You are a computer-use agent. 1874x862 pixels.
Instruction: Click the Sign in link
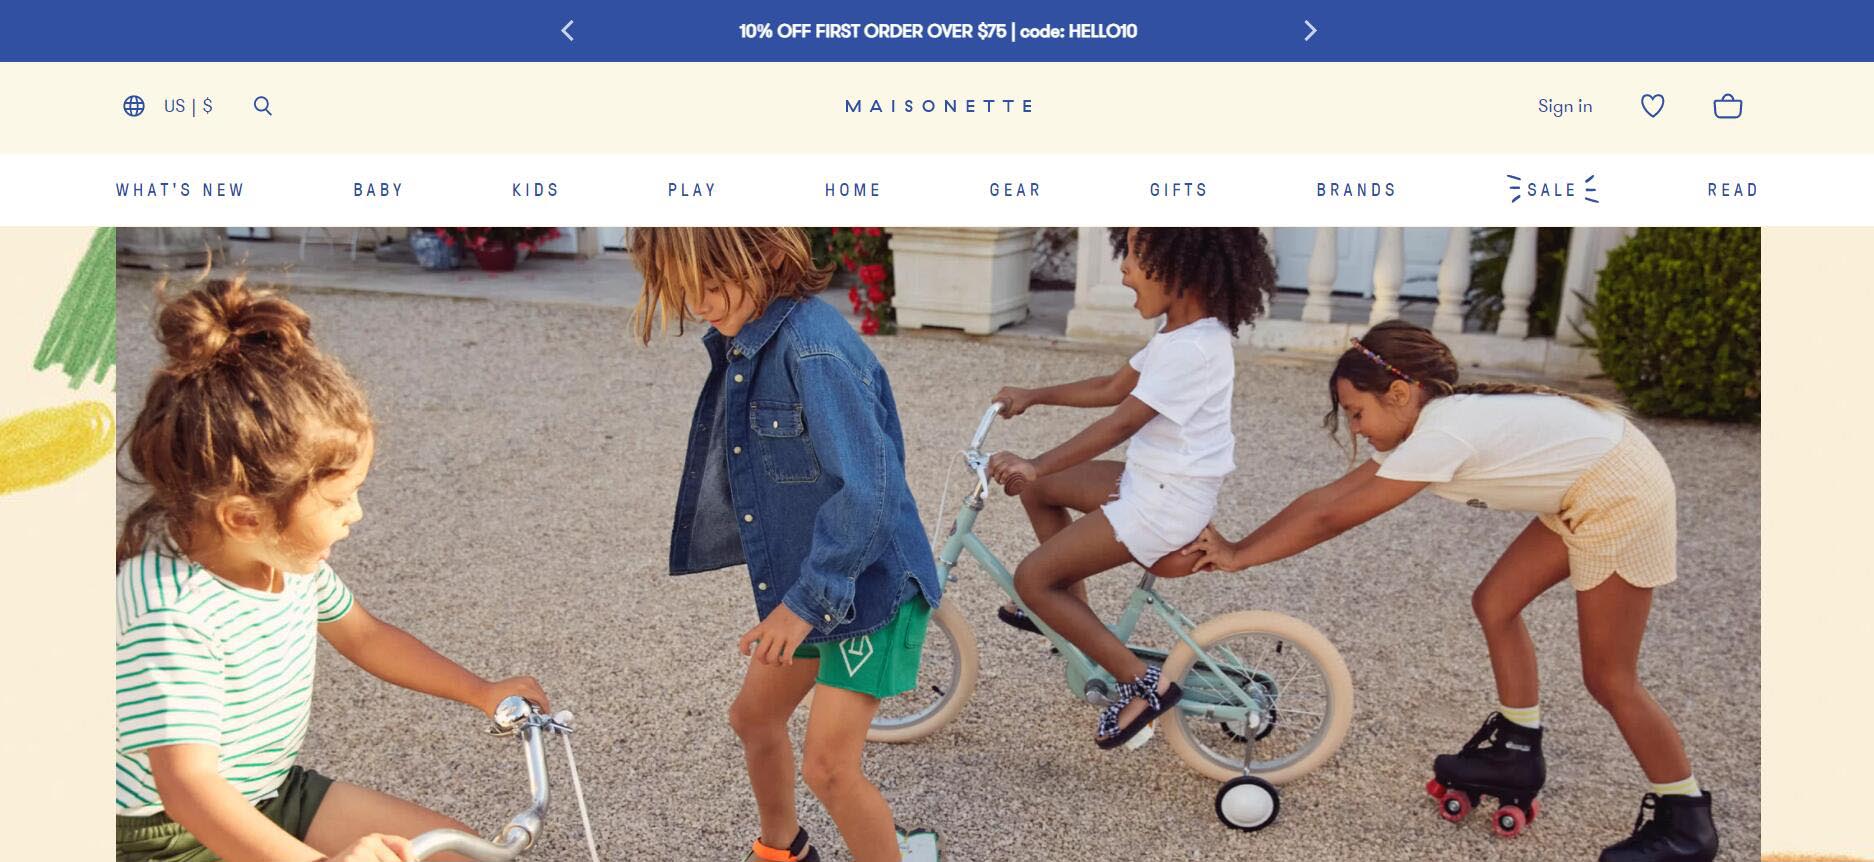1565,106
